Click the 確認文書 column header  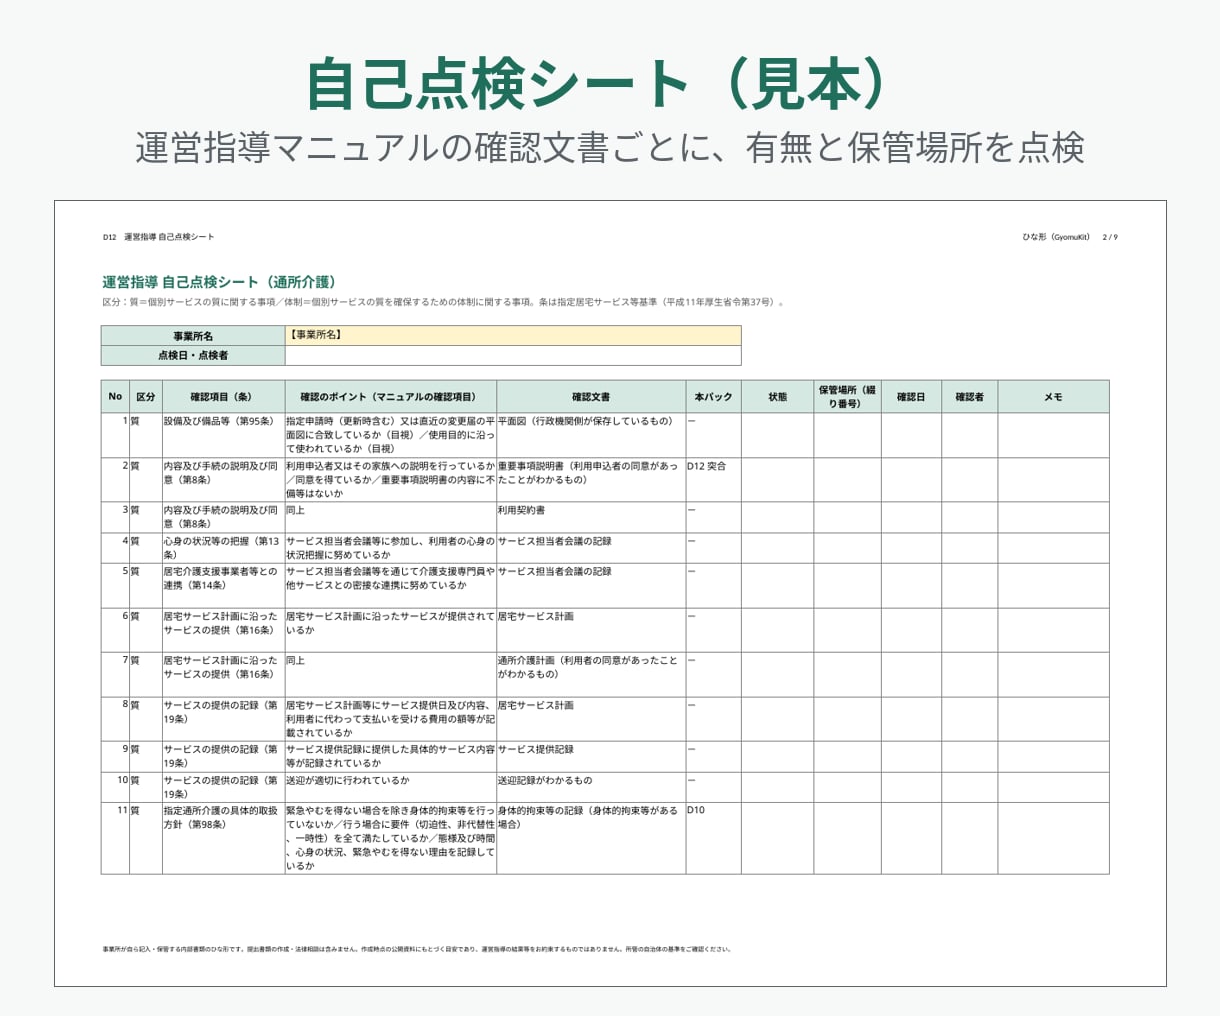click(x=590, y=396)
